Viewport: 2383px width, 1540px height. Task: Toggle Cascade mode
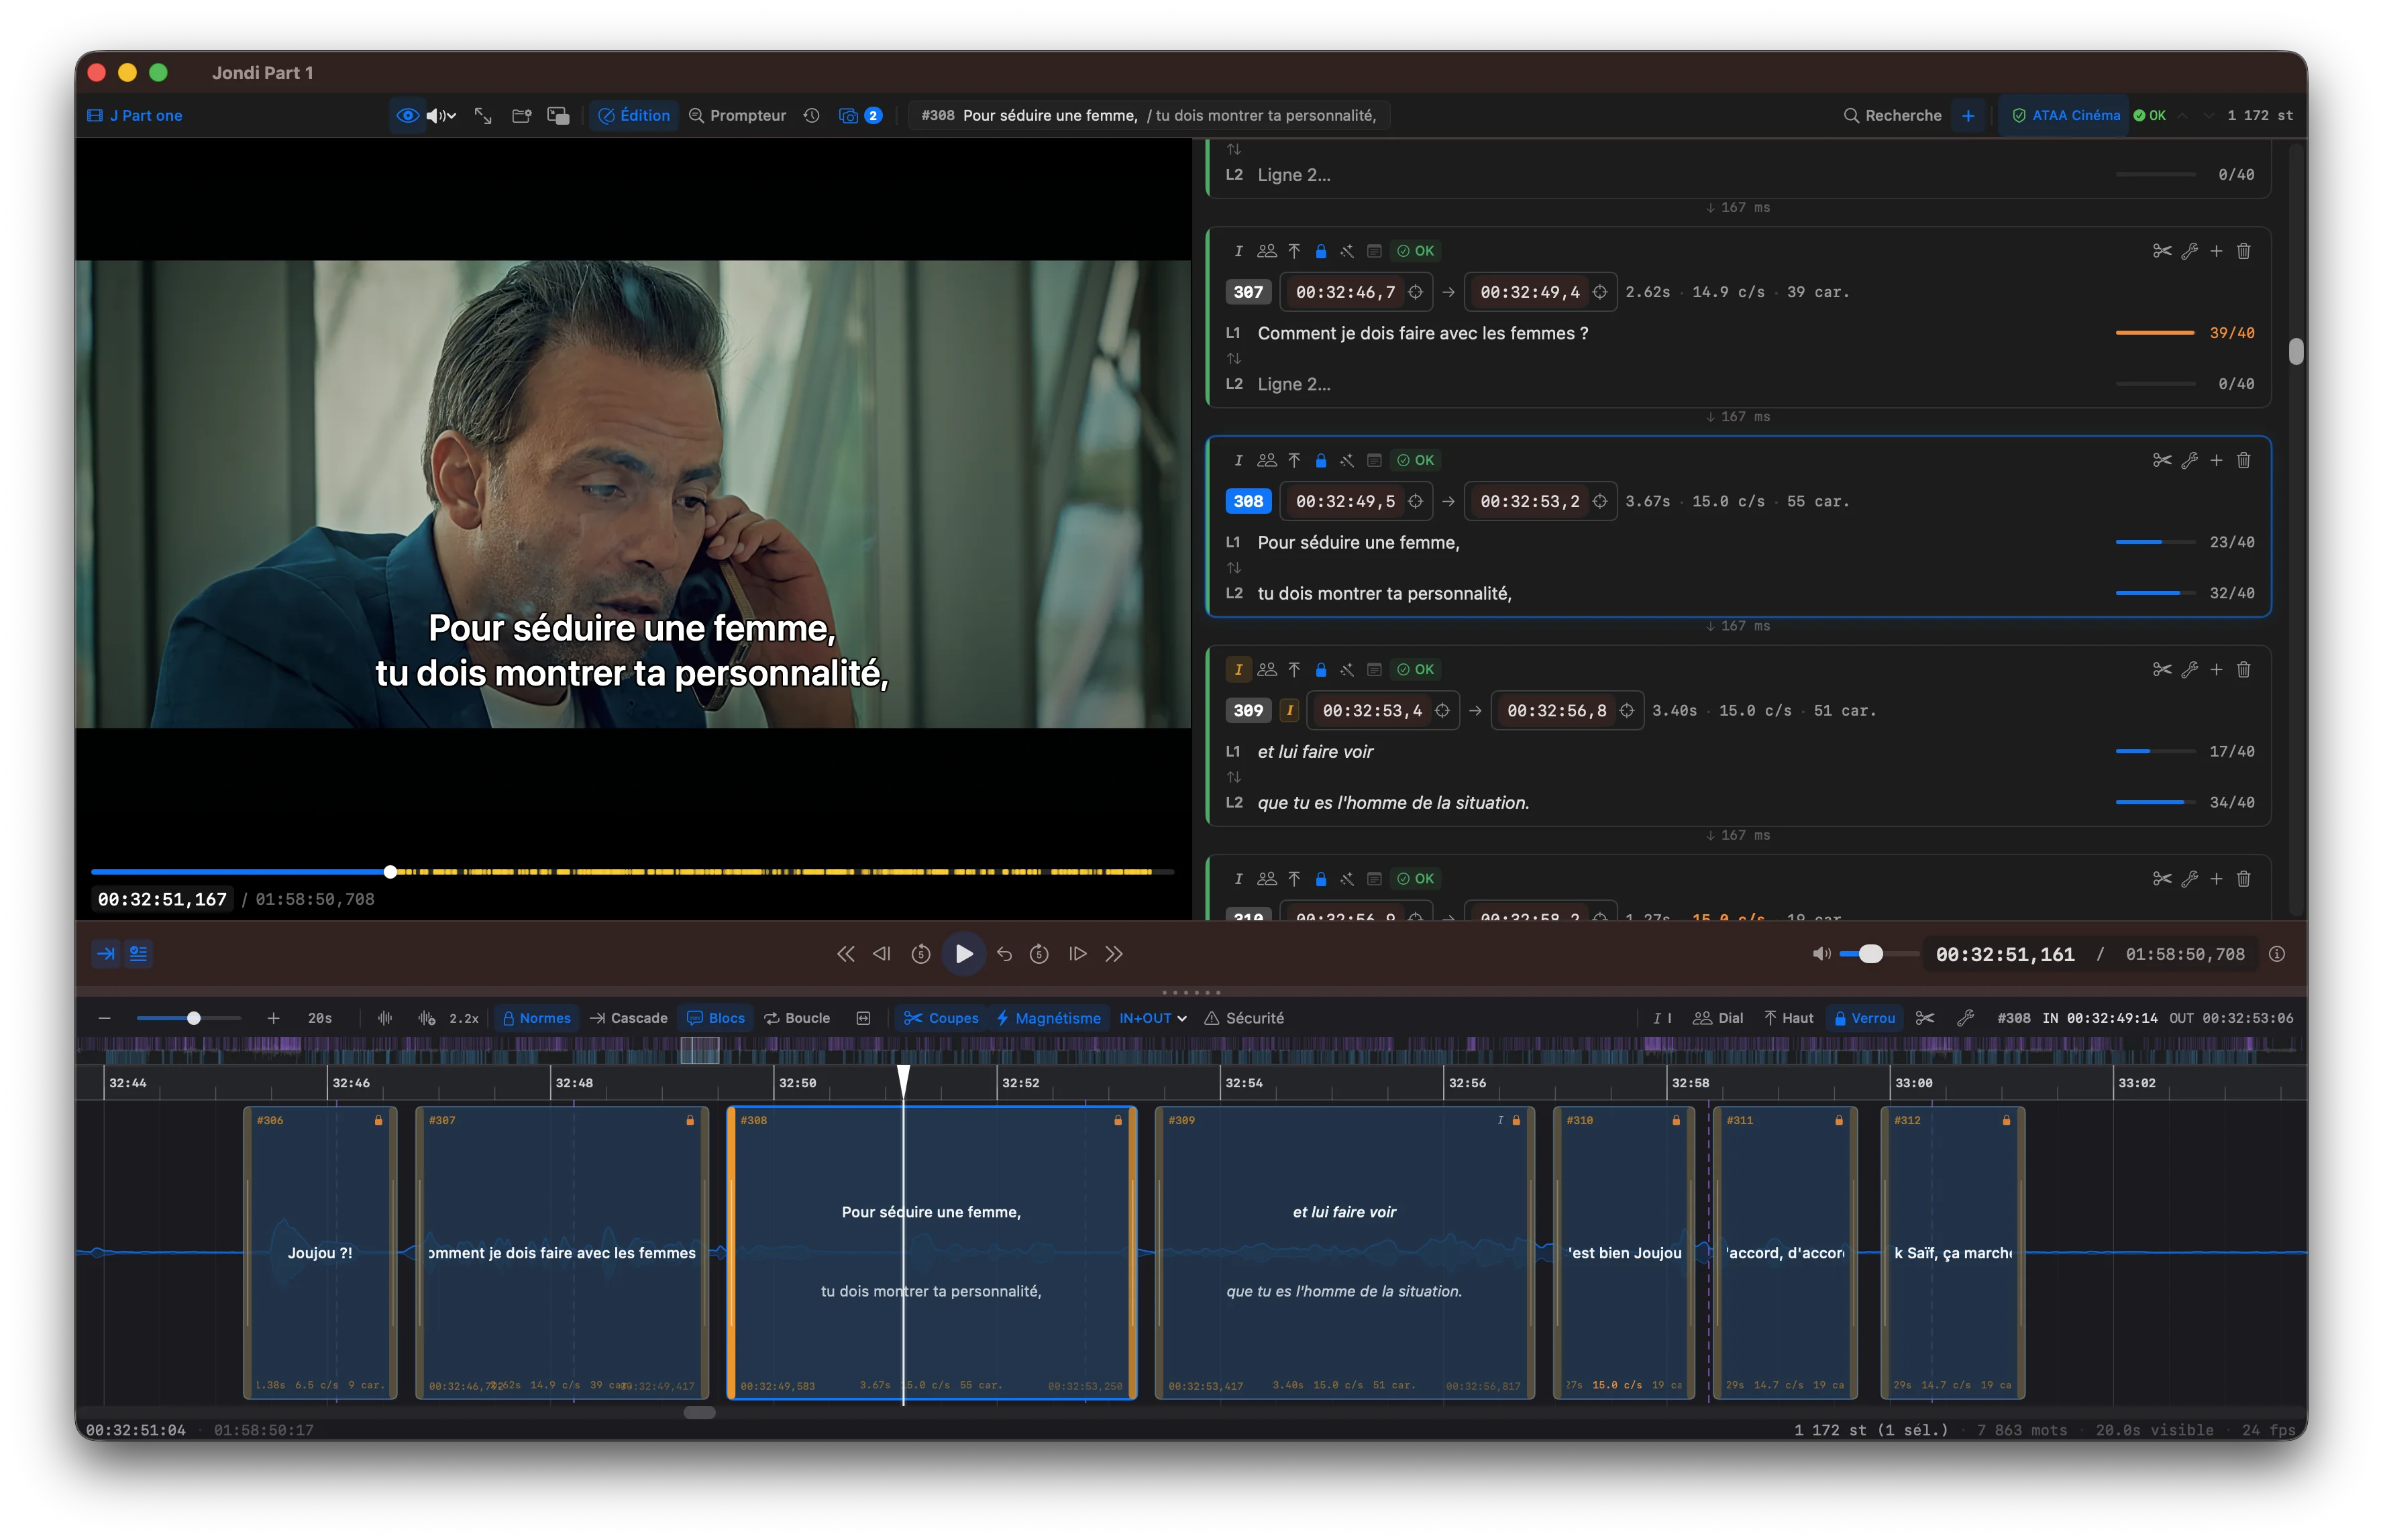point(628,1018)
